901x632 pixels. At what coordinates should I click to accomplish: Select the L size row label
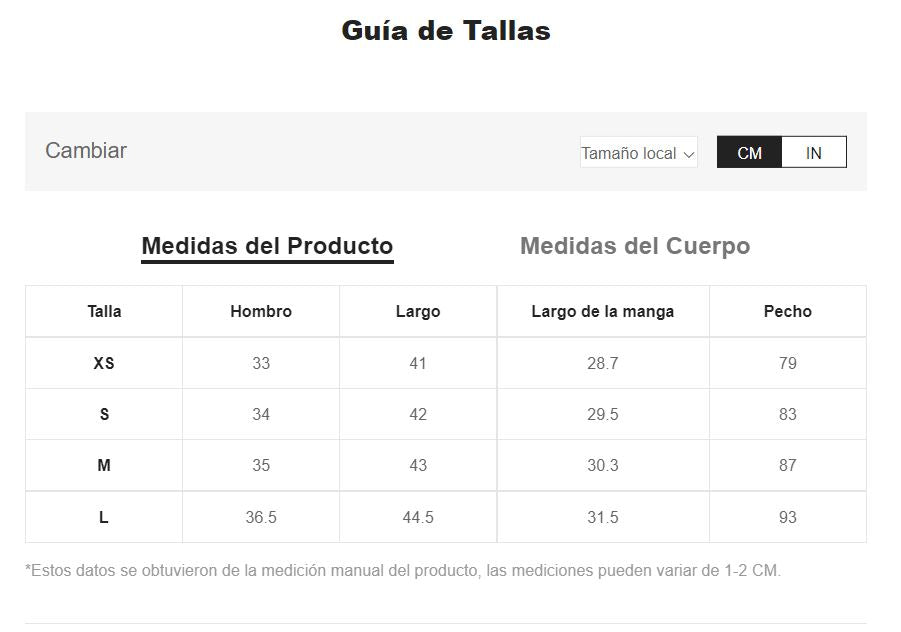click(x=104, y=517)
